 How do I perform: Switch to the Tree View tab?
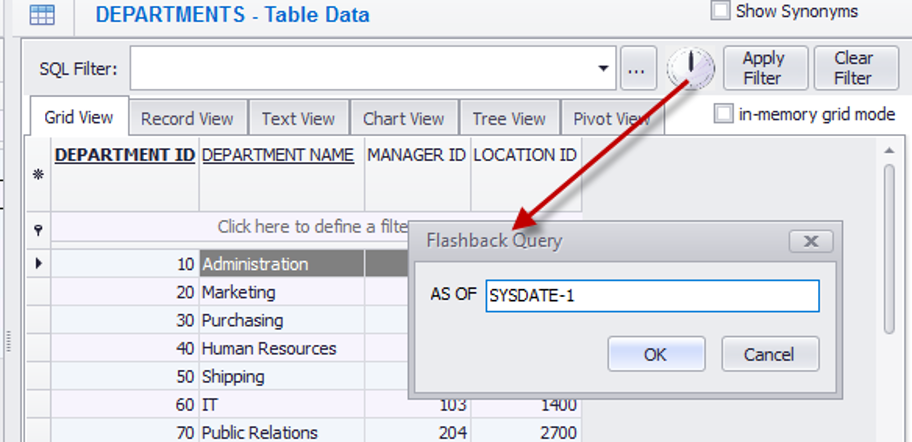tap(509, 118)
